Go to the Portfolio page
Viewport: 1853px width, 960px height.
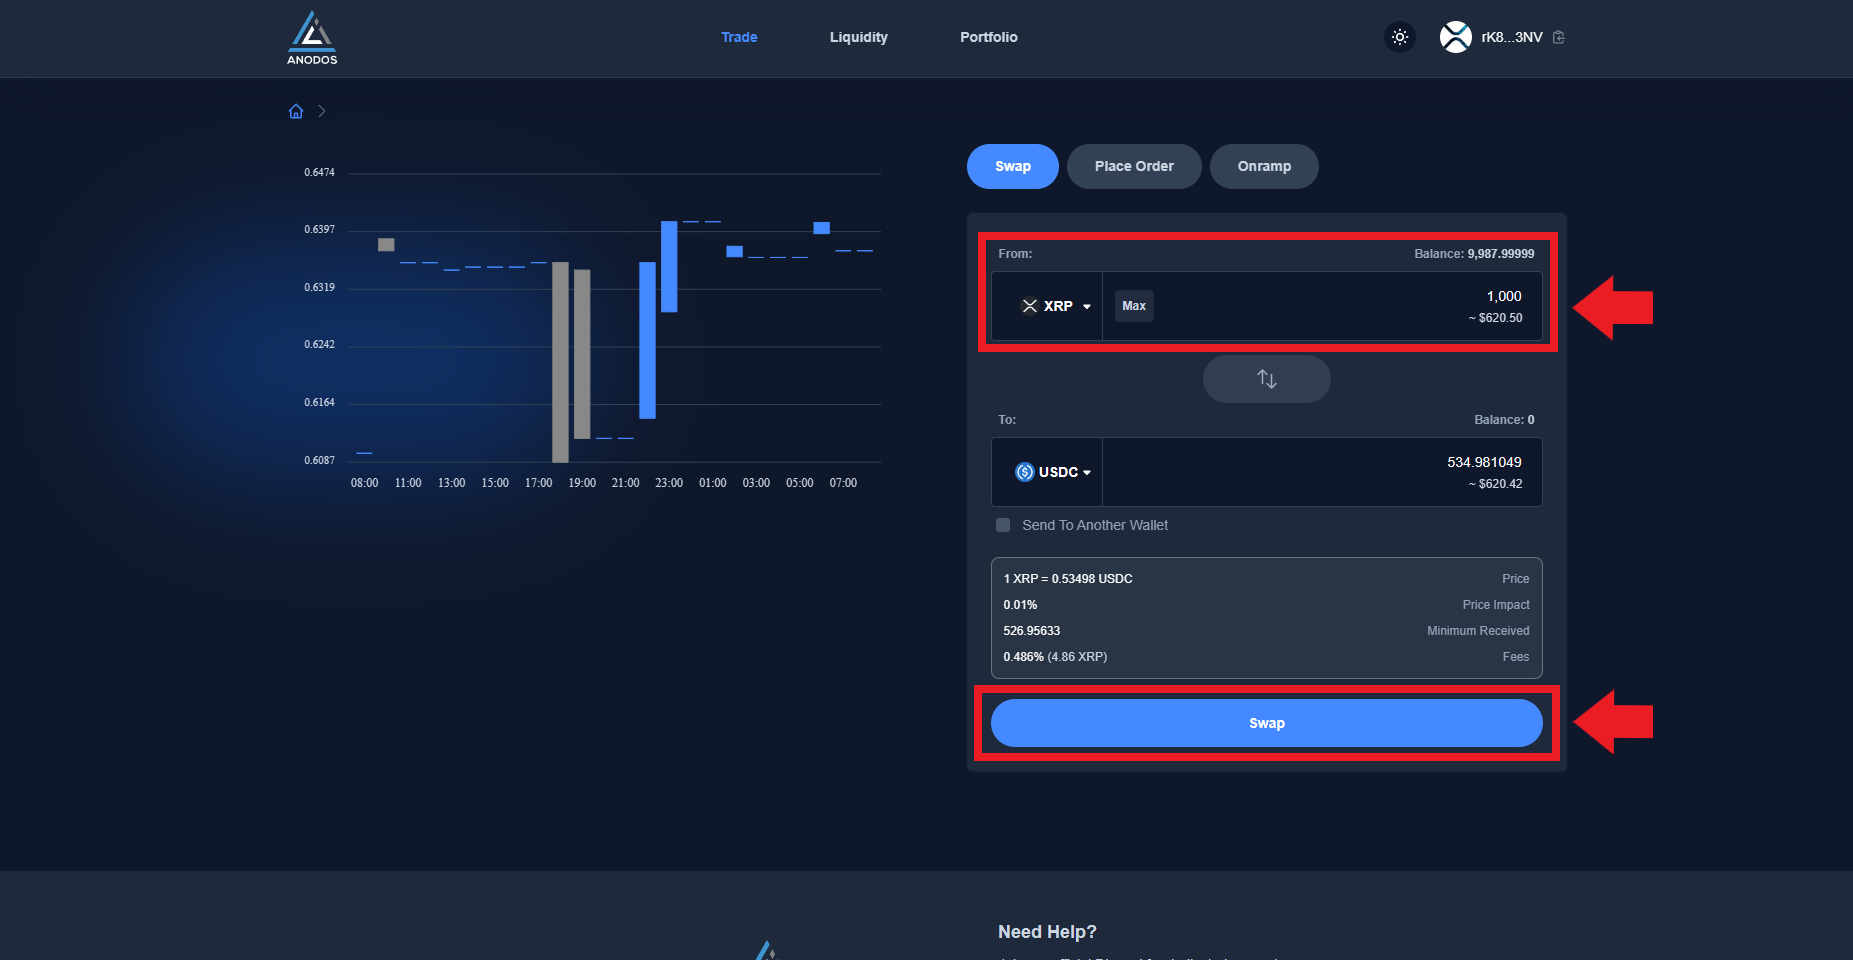988,37
